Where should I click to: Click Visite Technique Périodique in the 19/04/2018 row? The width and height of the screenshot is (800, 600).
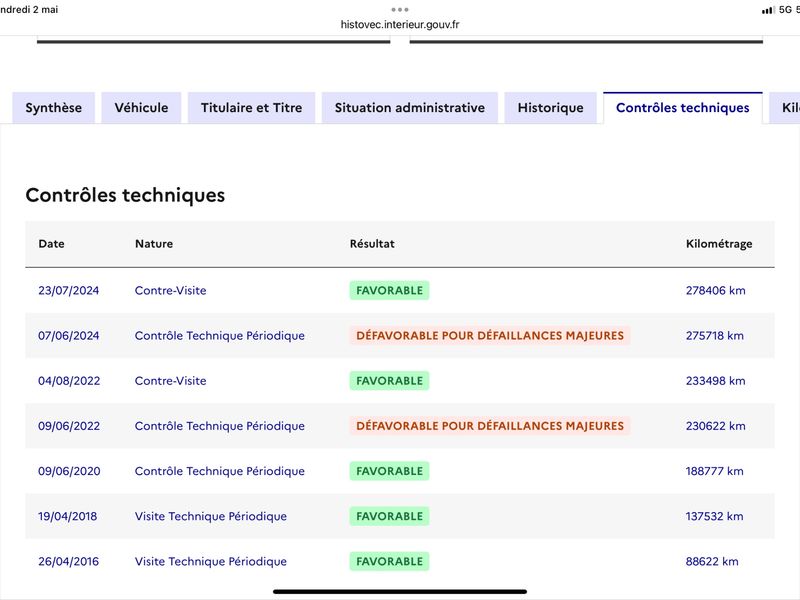pyautogui.click(x=211, y=516)
